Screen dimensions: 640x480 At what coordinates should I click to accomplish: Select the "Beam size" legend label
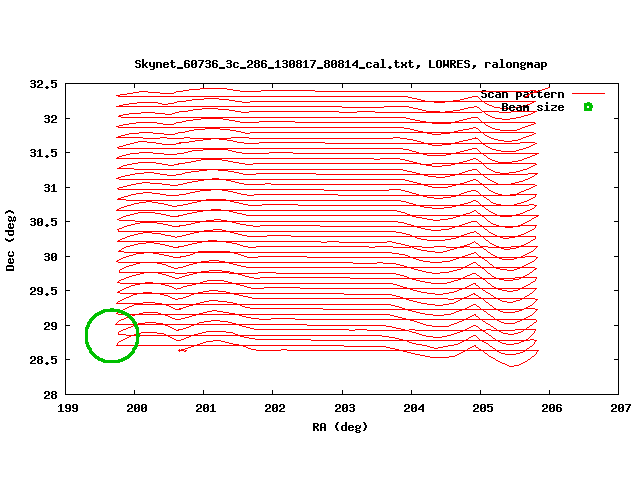[532, 107]
